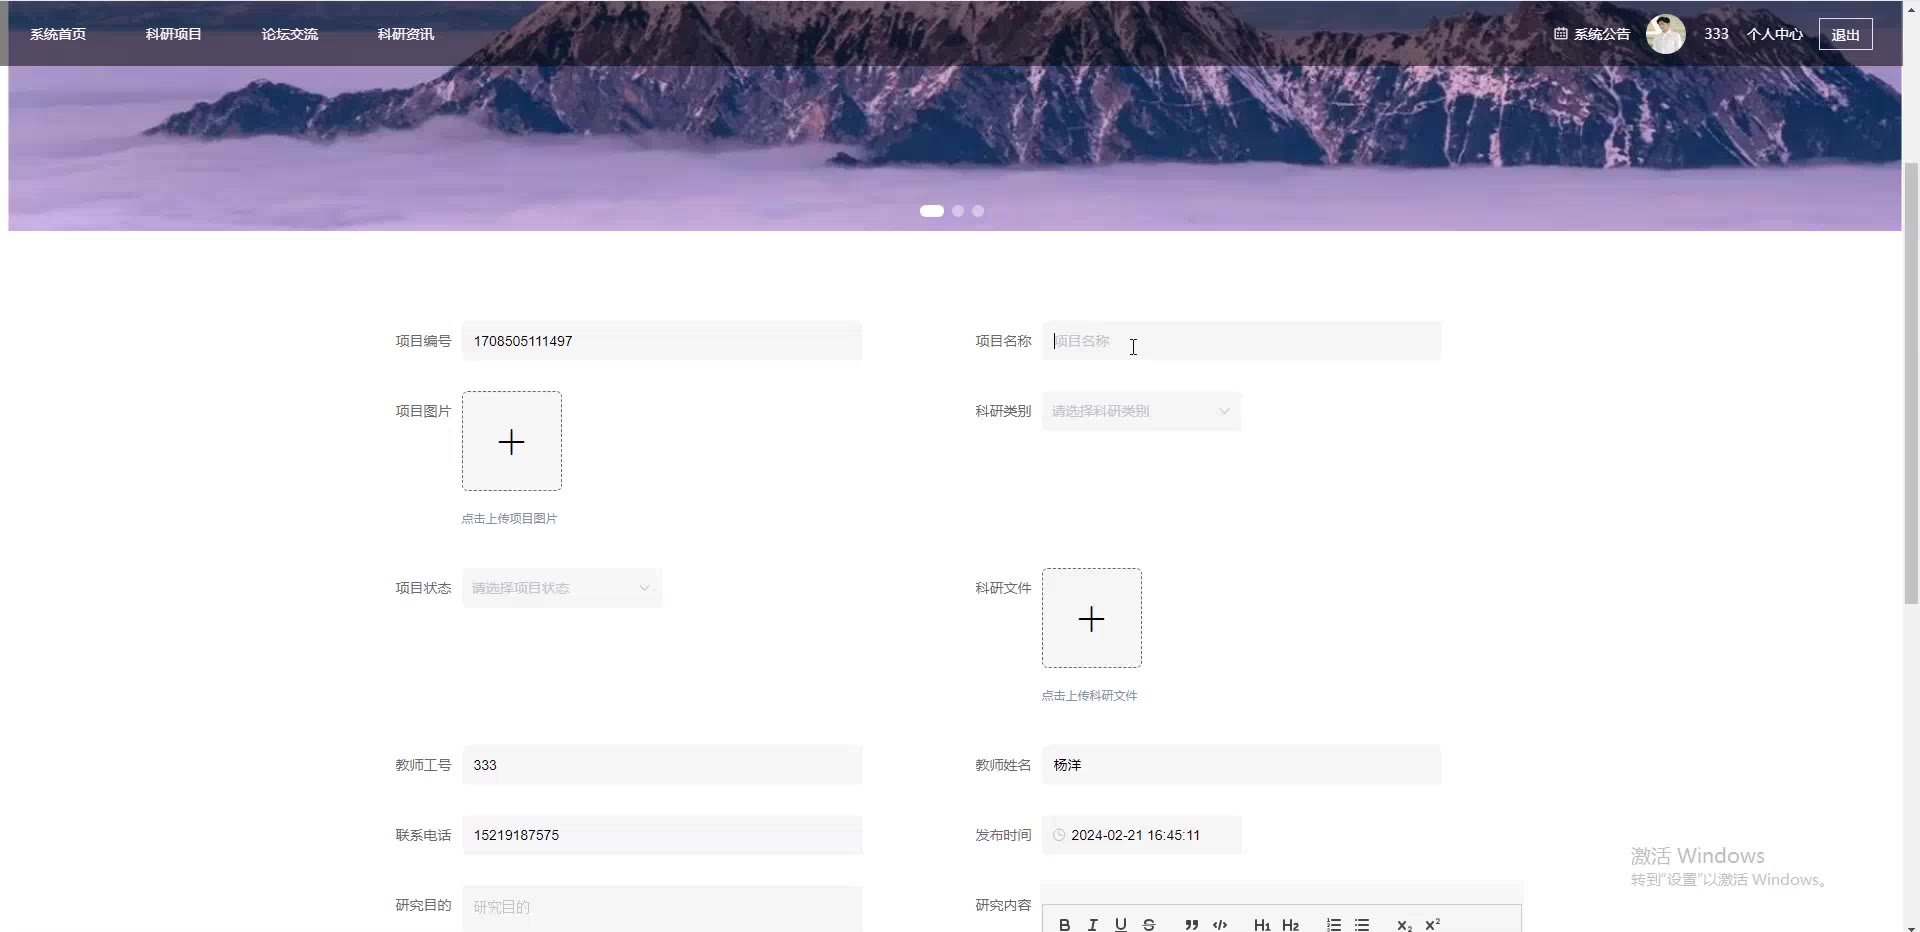Image resolution: width=1920 pixels, height=932 pixels.
Task: Apply underline formatting
Action: point(1121,925)
